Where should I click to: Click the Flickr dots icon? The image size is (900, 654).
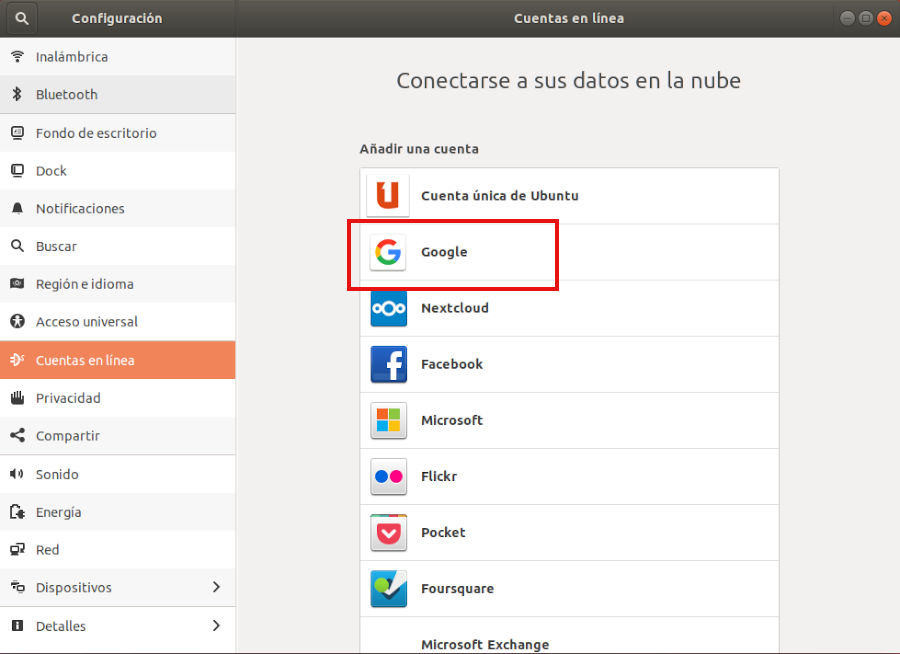(x=389, y=477)
